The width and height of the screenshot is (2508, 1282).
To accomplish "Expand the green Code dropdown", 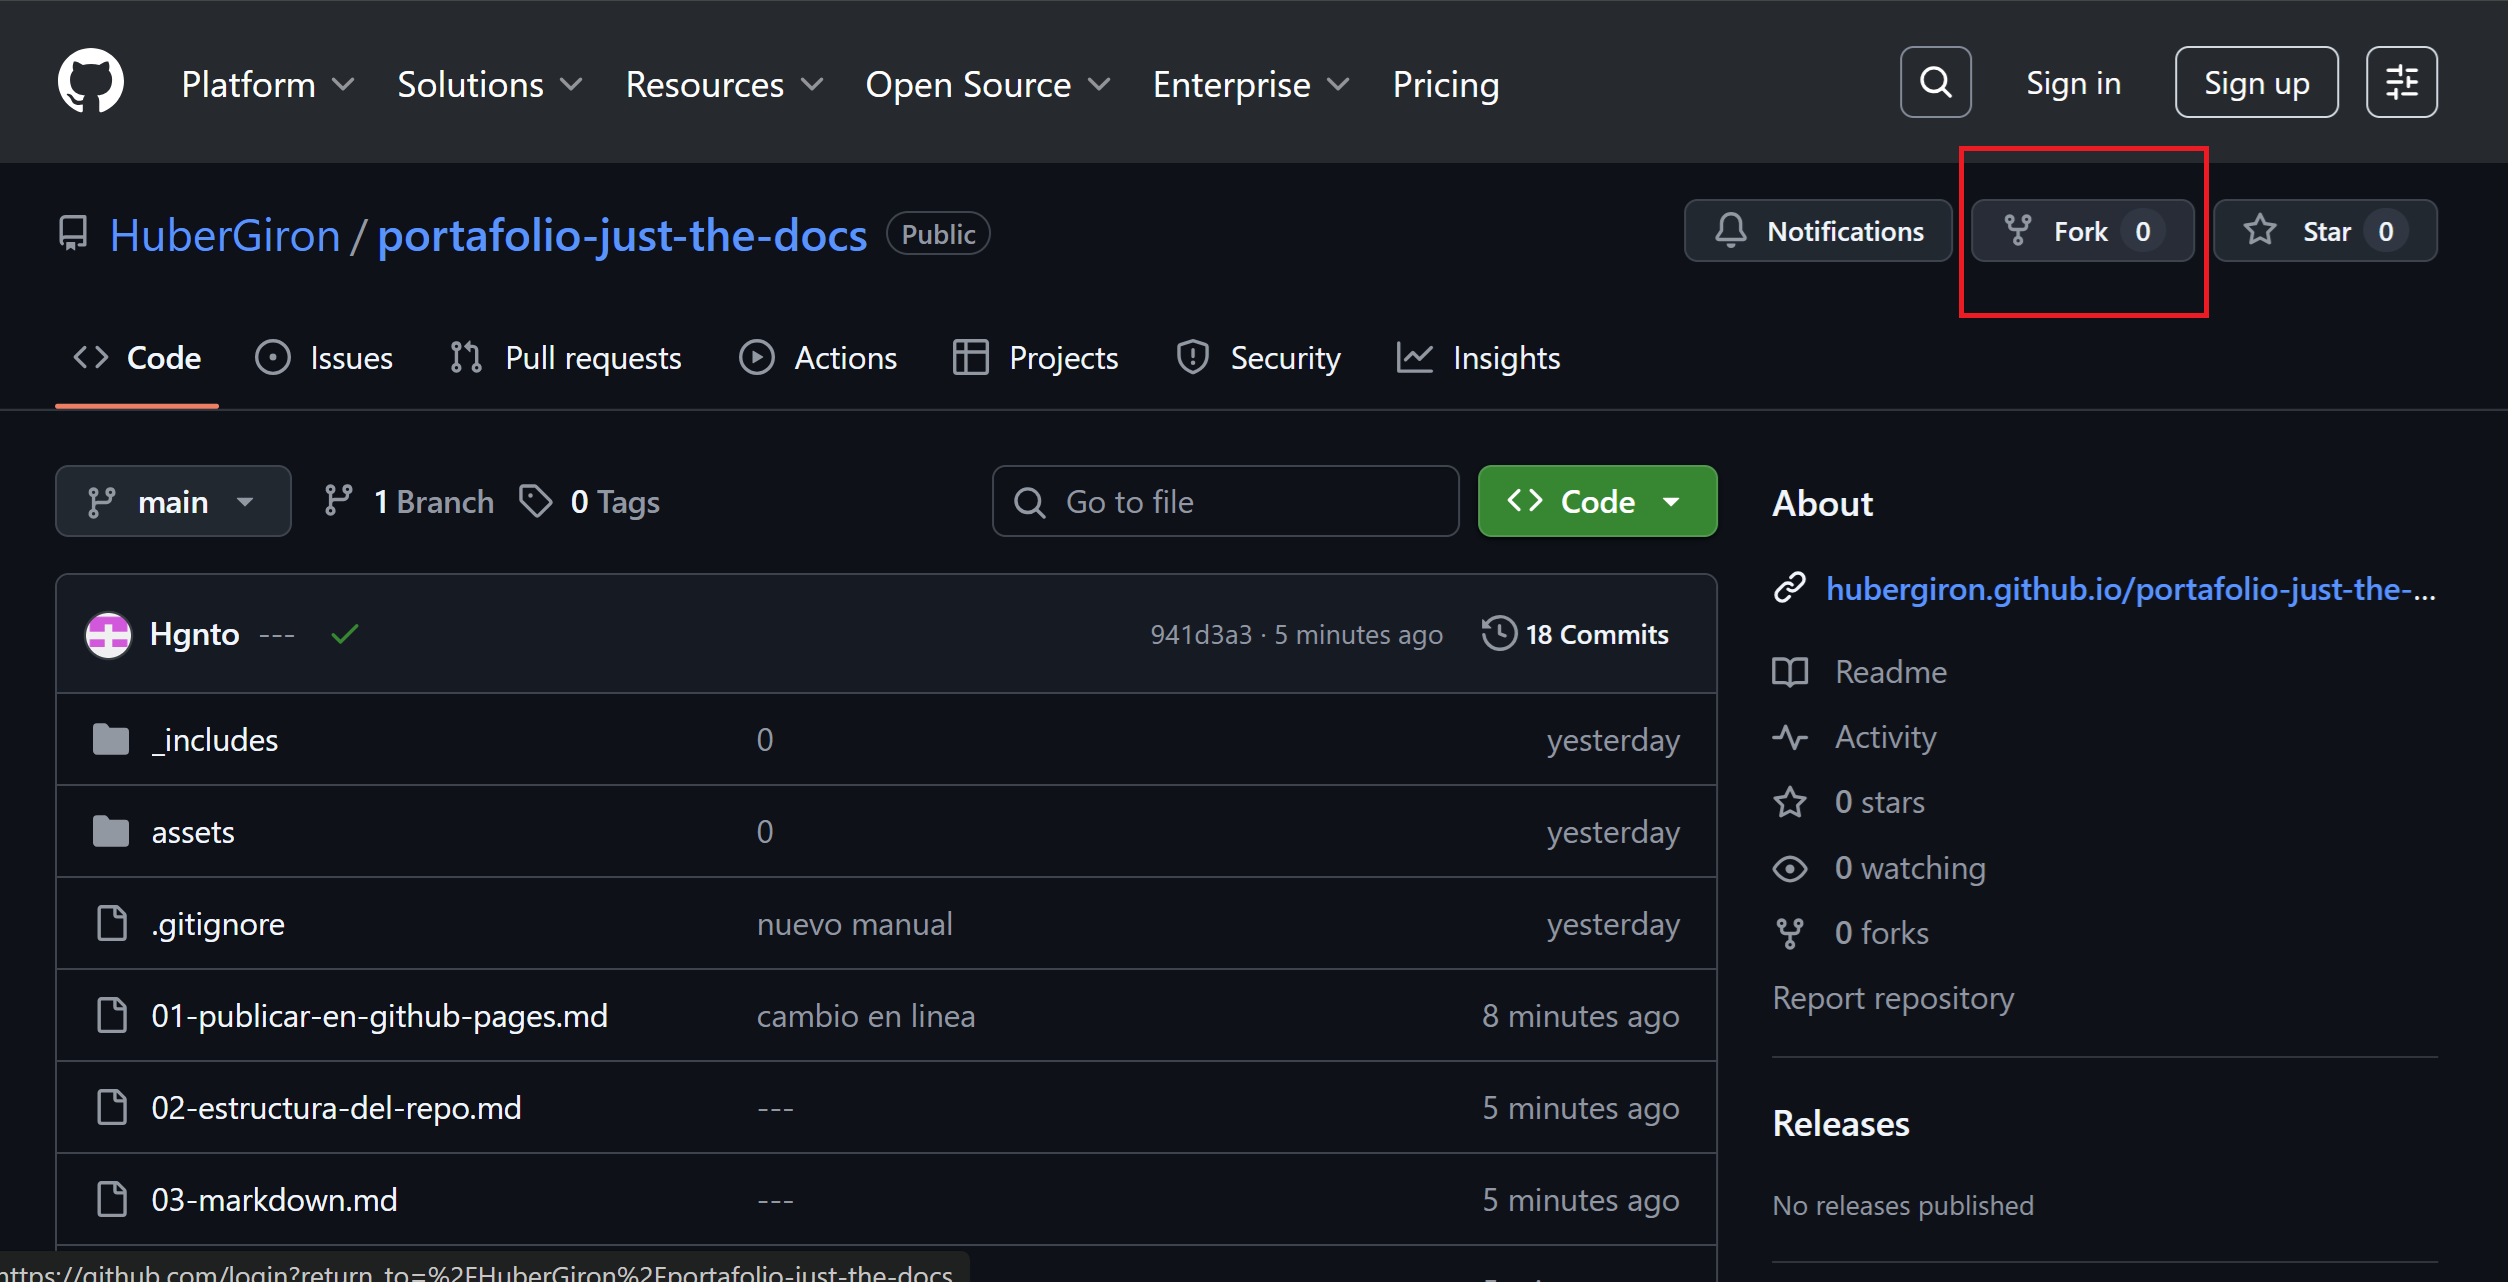I will [1597, 502].
